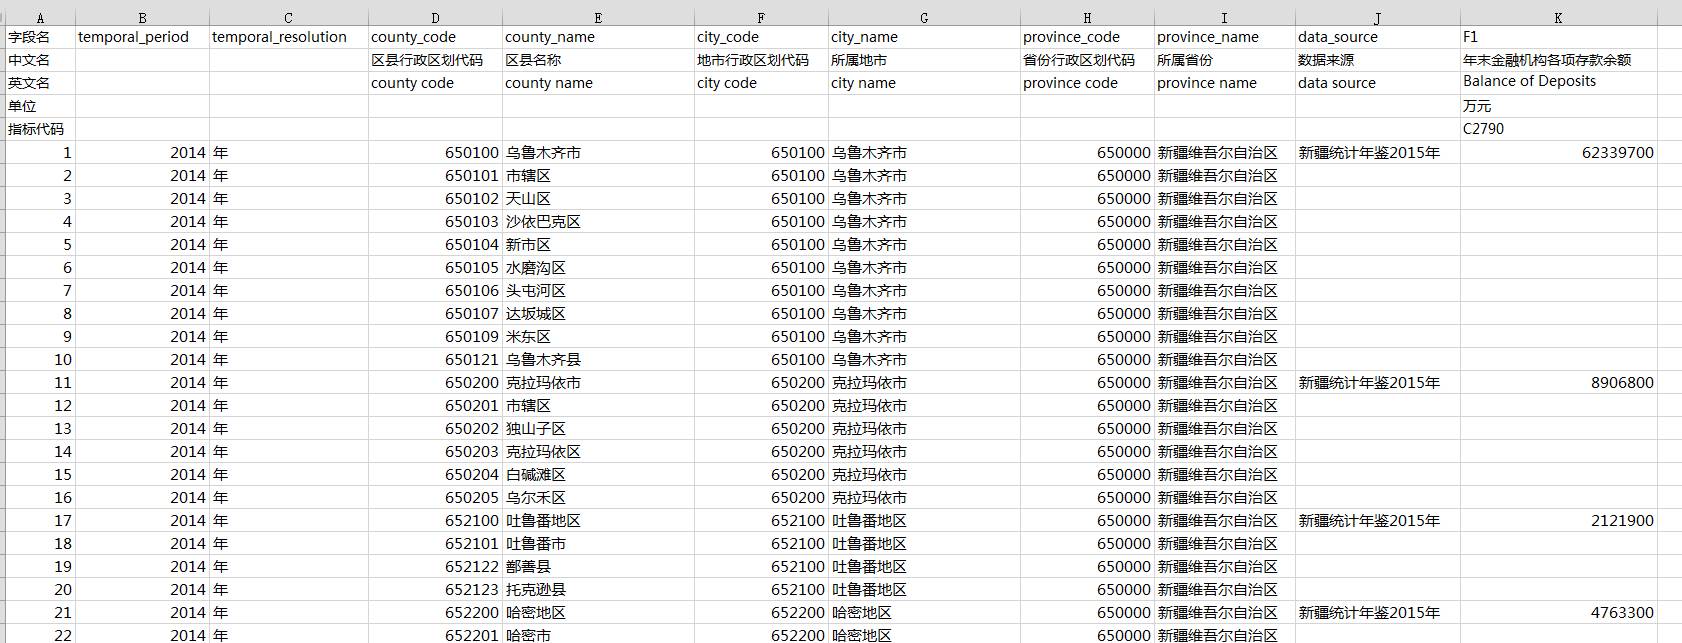Click the 所属地市 cell
Screen dimensions: 1682x643
[x=924, y=60]
